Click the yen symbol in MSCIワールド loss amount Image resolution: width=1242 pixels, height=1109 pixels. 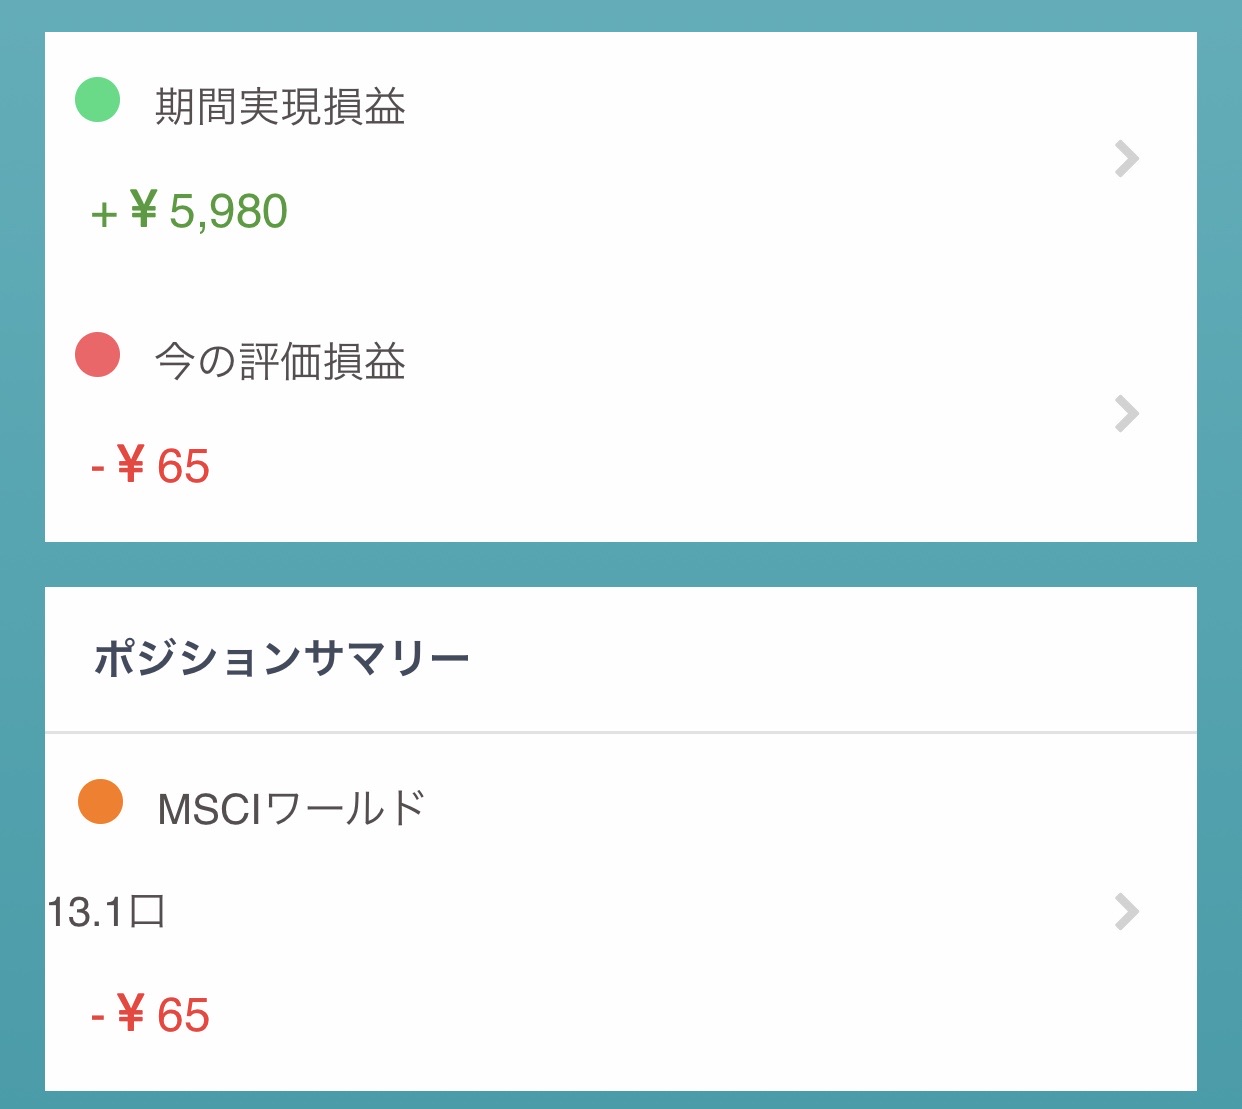tap(131, 1014)
